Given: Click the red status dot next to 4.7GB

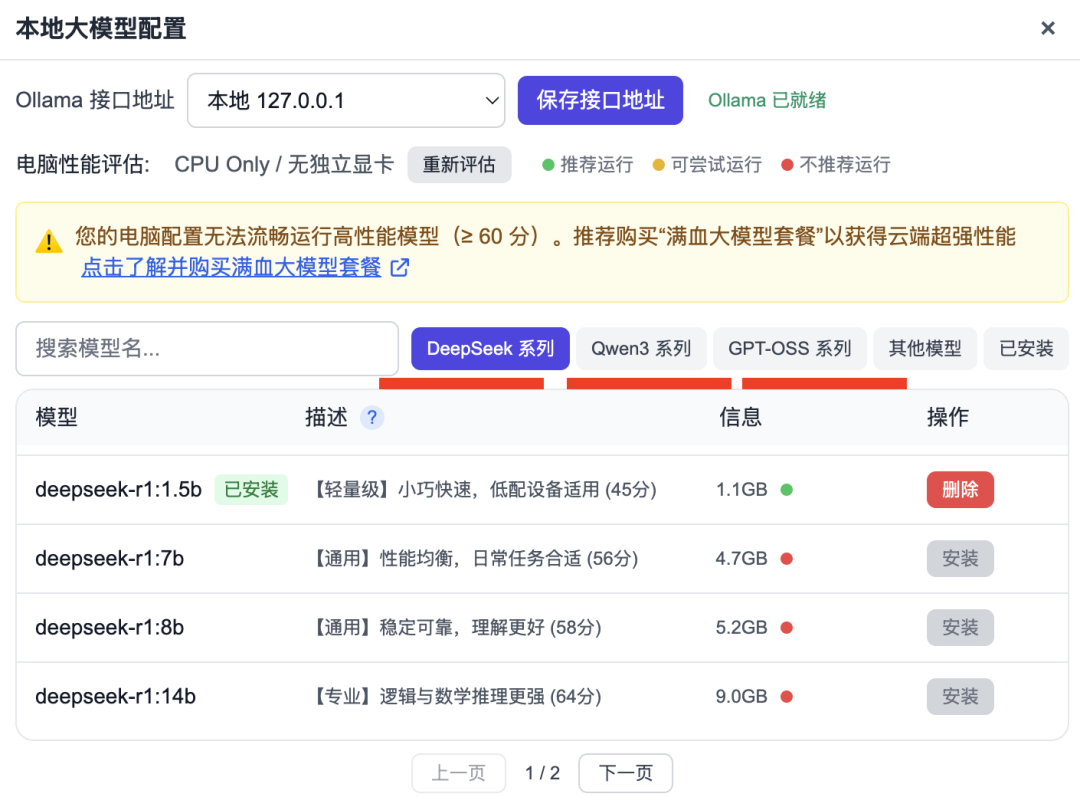Looking at the screenshot, I should pyautogui.click(x=787, y=559).
